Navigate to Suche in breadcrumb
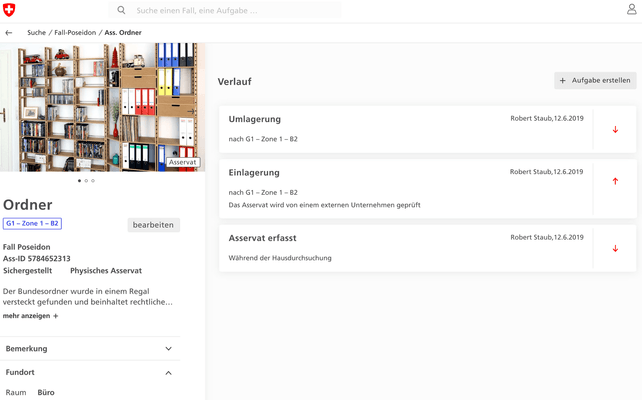 37,33
